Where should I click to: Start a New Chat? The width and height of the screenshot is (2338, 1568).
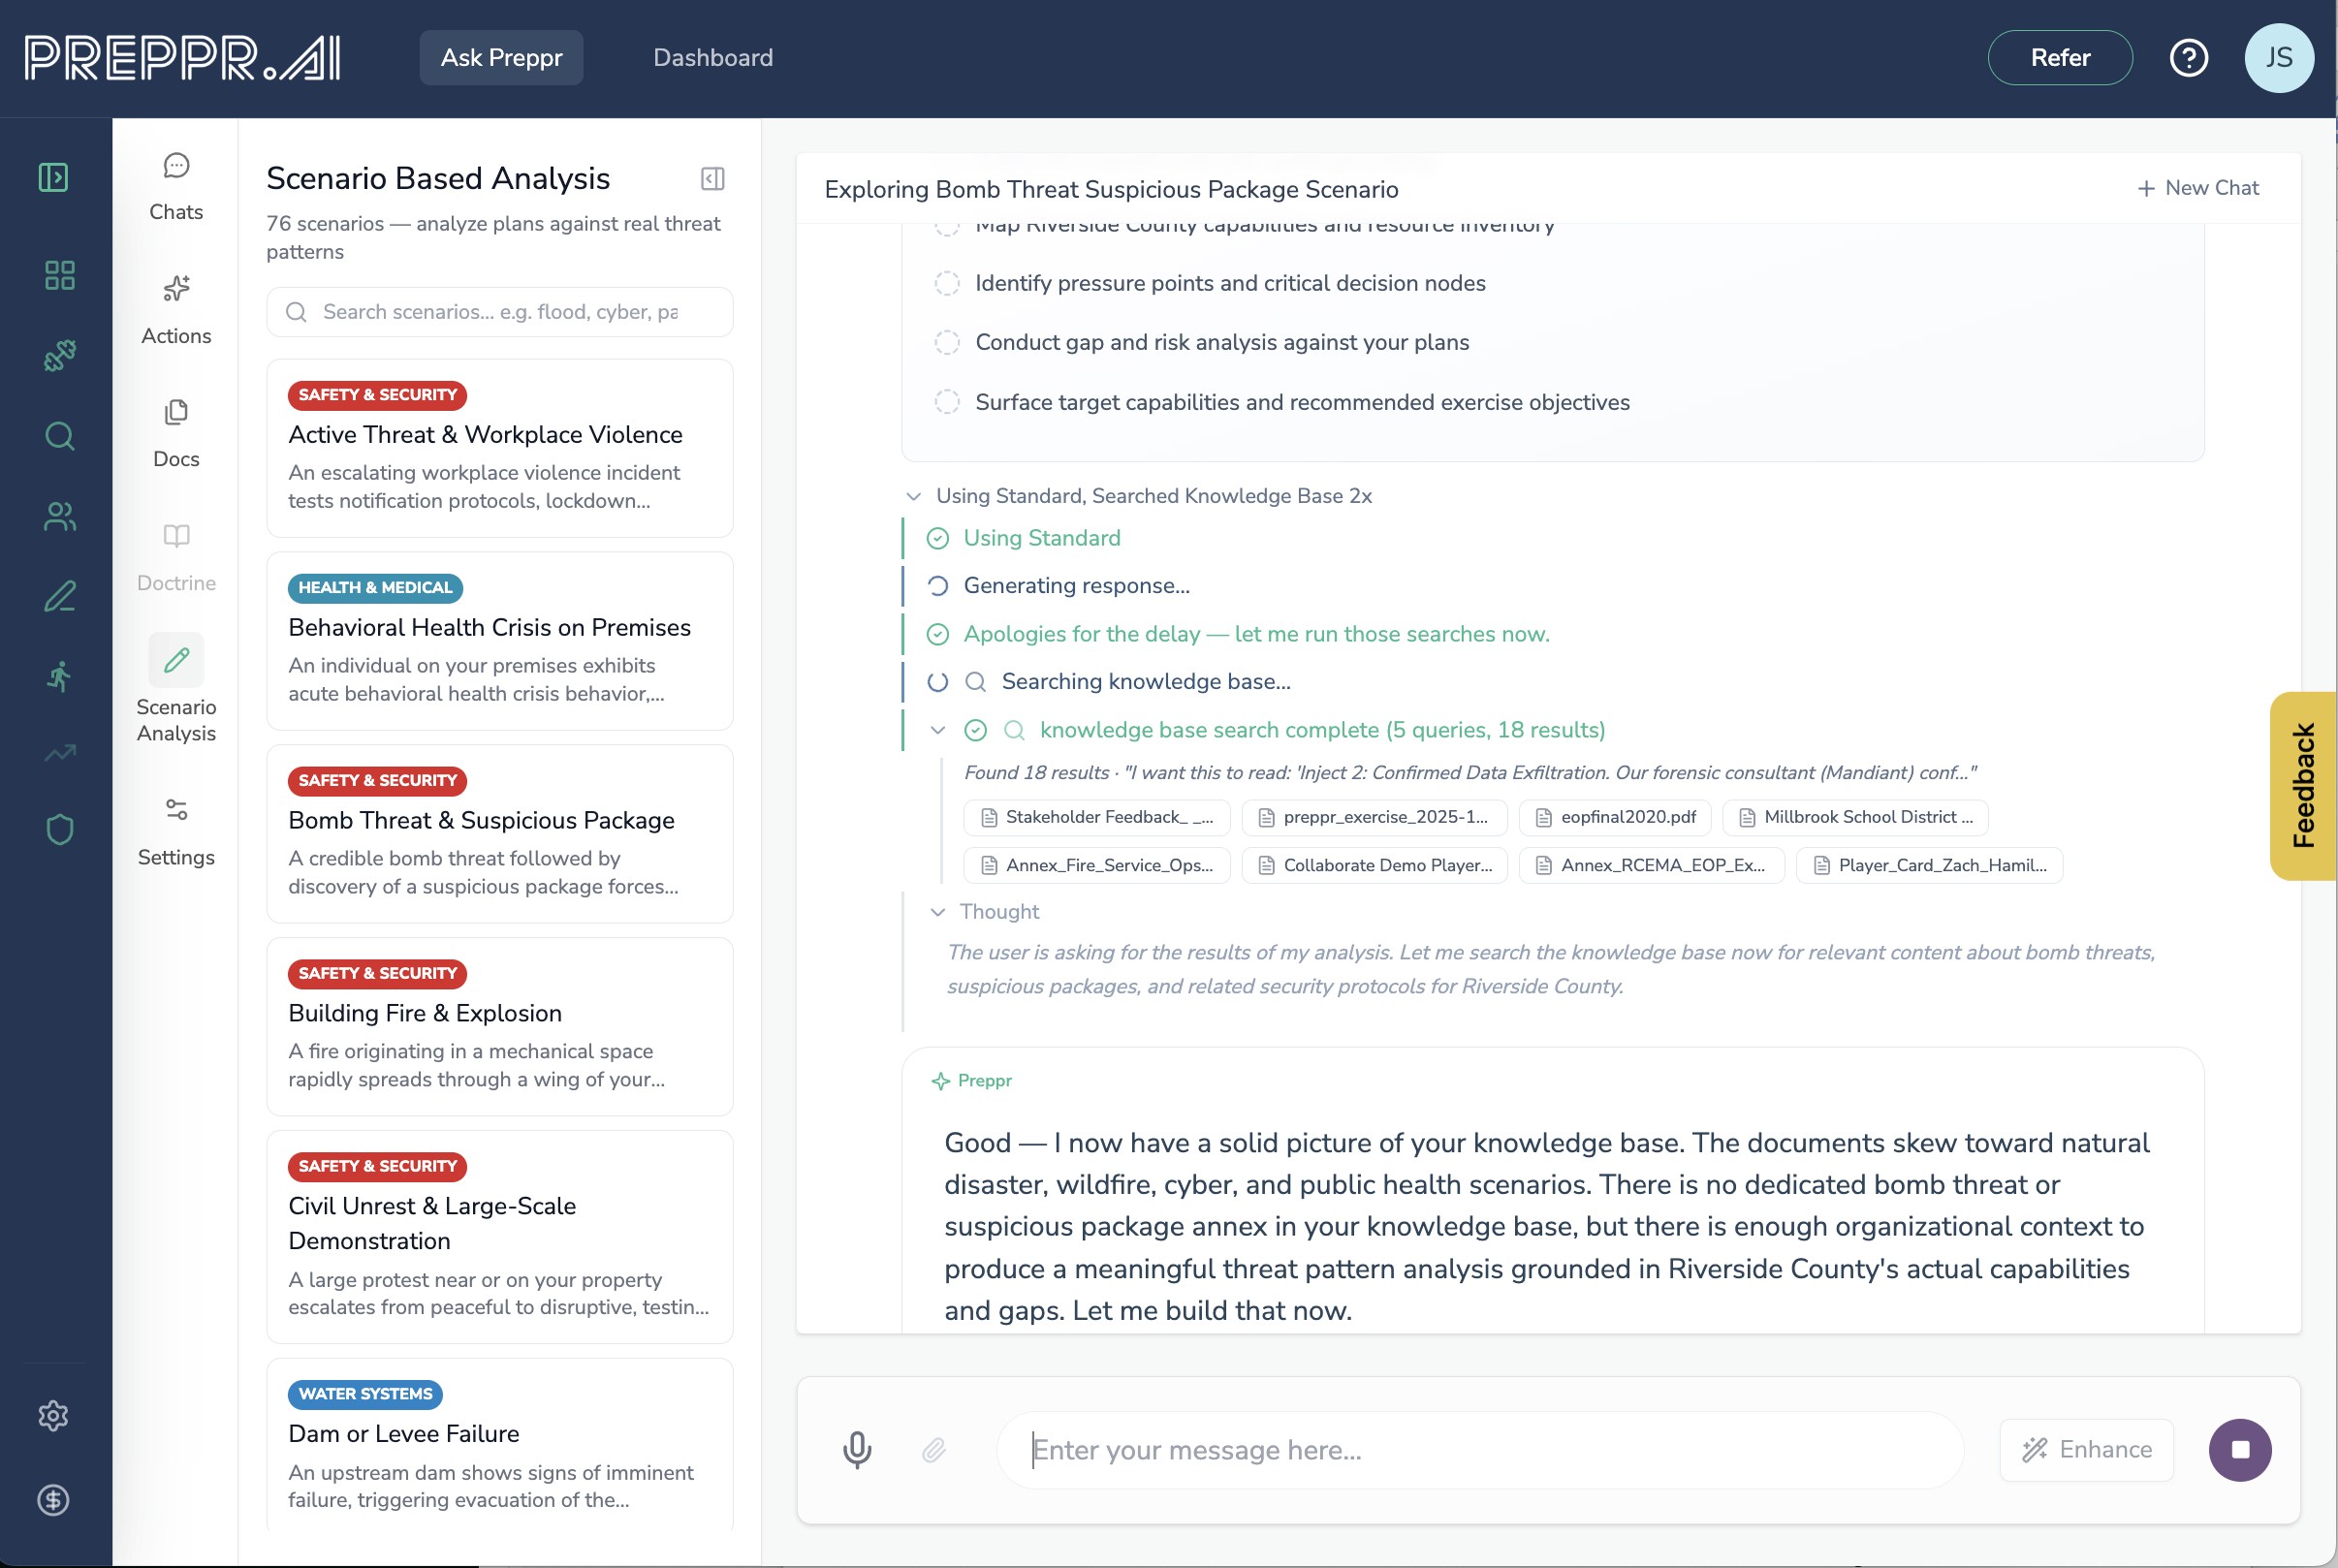click(x=2197, y=188)
